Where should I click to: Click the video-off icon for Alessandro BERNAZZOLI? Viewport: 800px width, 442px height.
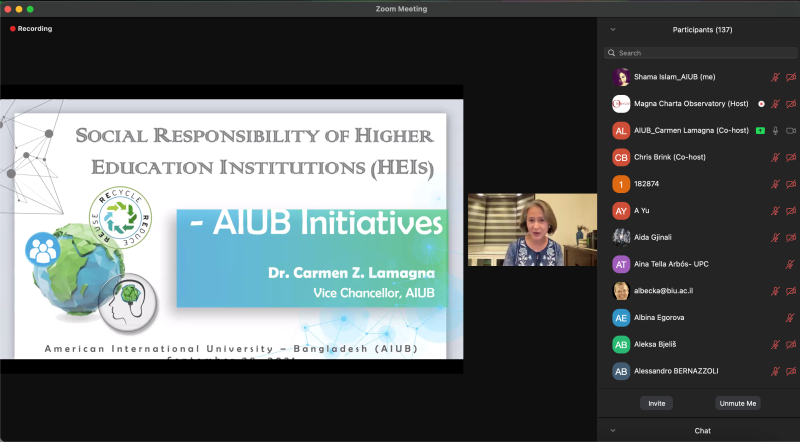[x=790, y=371]
